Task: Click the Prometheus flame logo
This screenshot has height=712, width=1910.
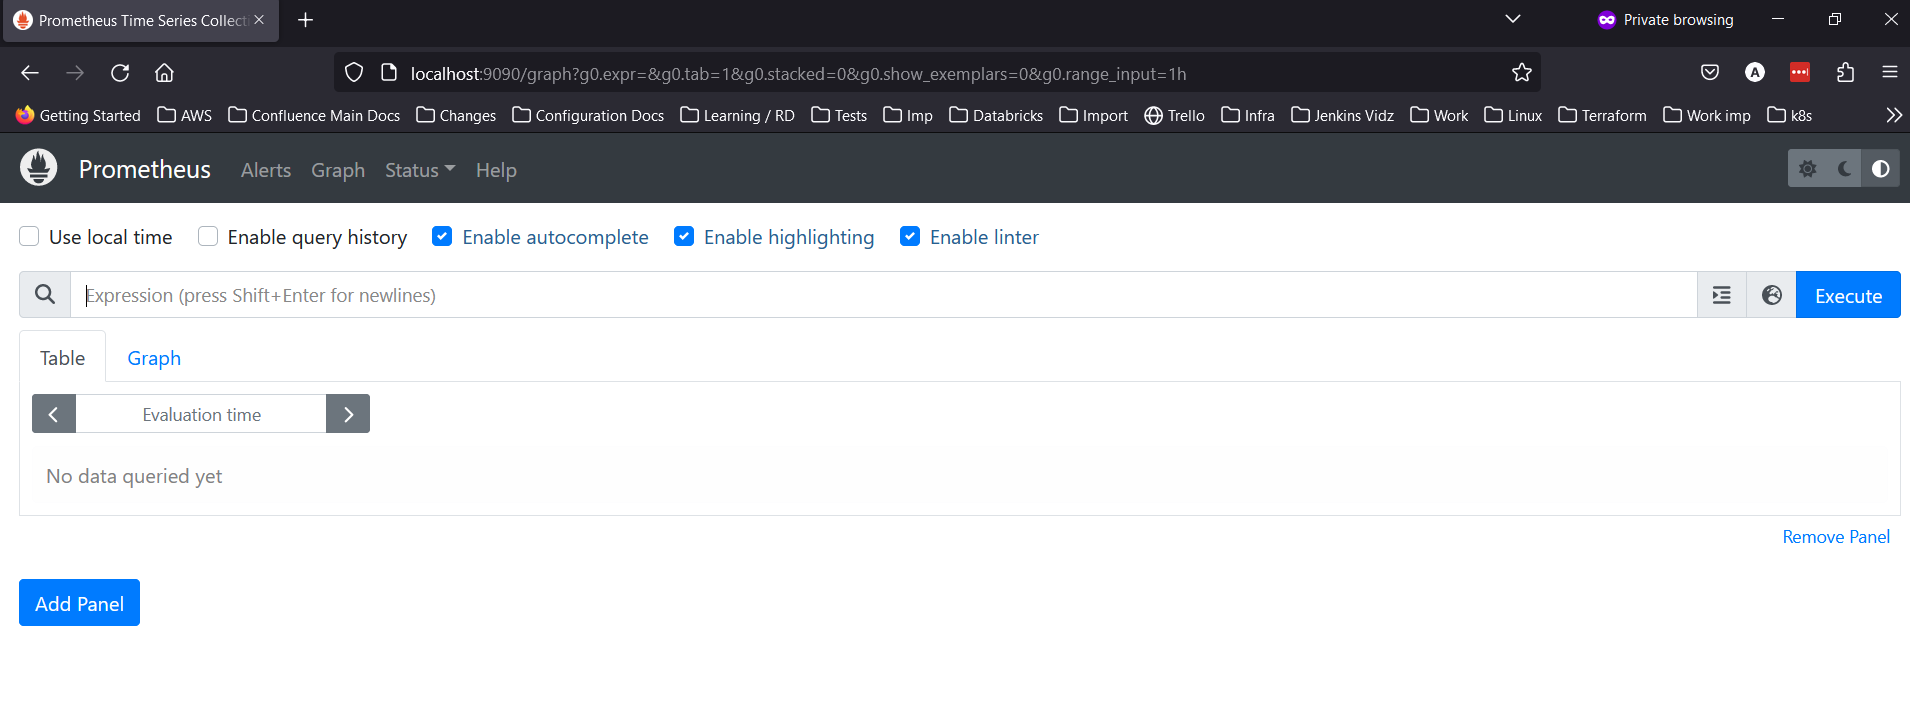Action: (39, 168)
